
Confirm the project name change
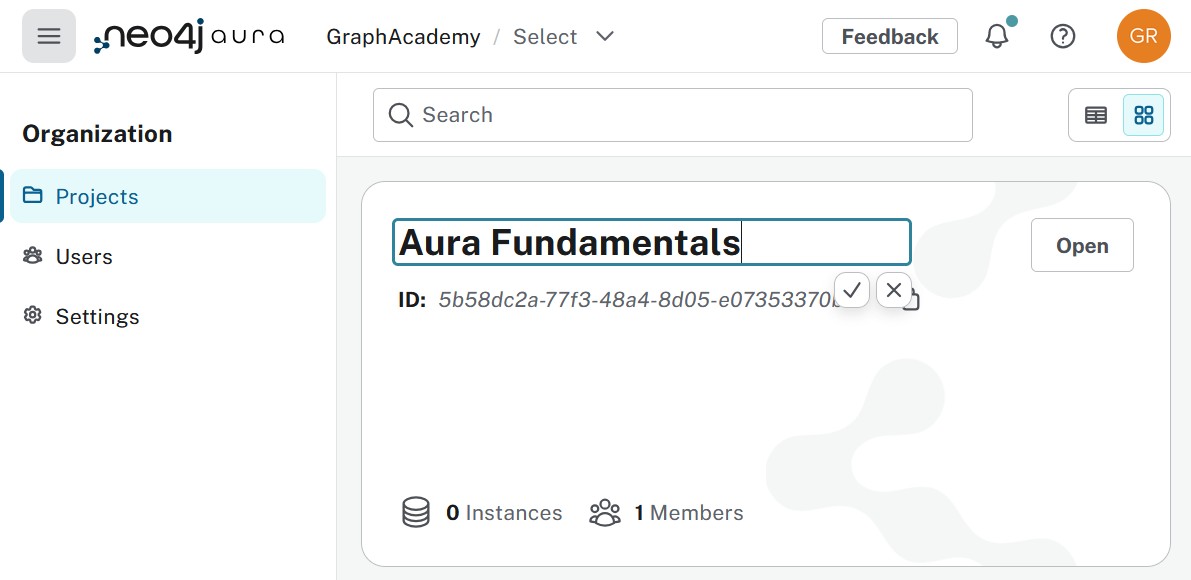coord(852,290)
